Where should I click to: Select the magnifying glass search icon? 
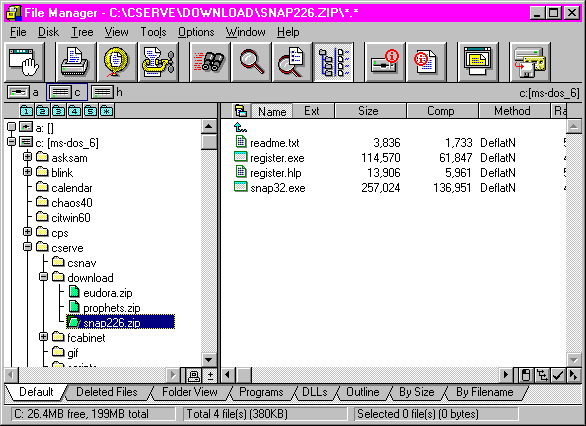pyautogui.click(x=251, y=62)
